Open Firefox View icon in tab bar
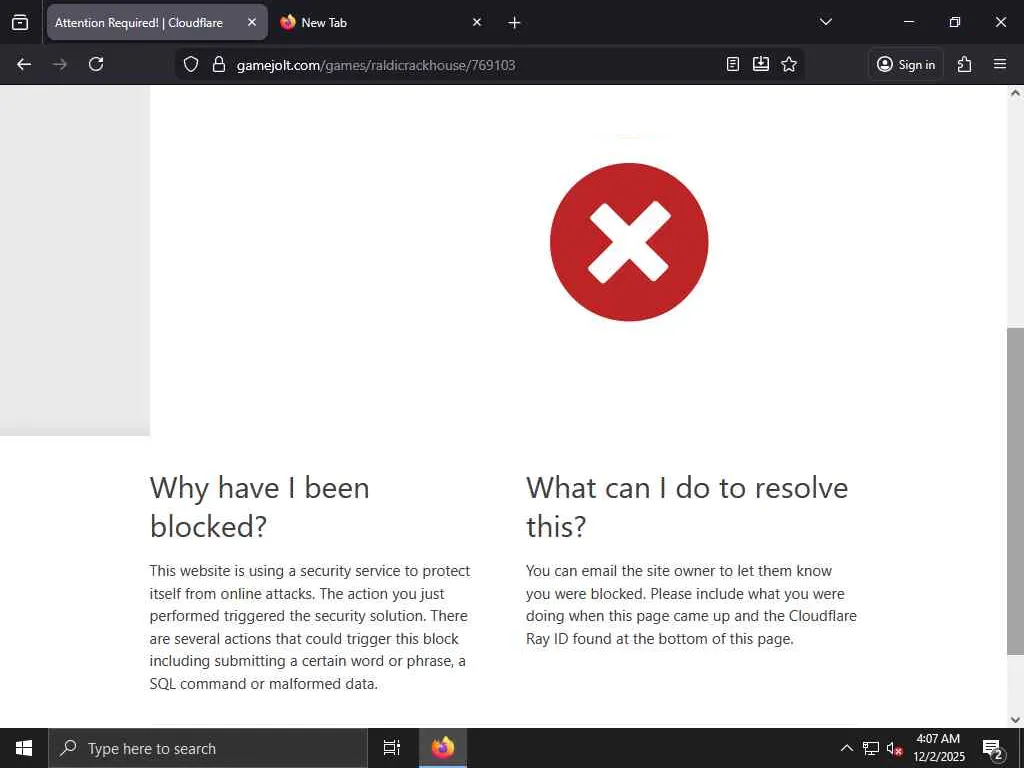 pos(20,22)
